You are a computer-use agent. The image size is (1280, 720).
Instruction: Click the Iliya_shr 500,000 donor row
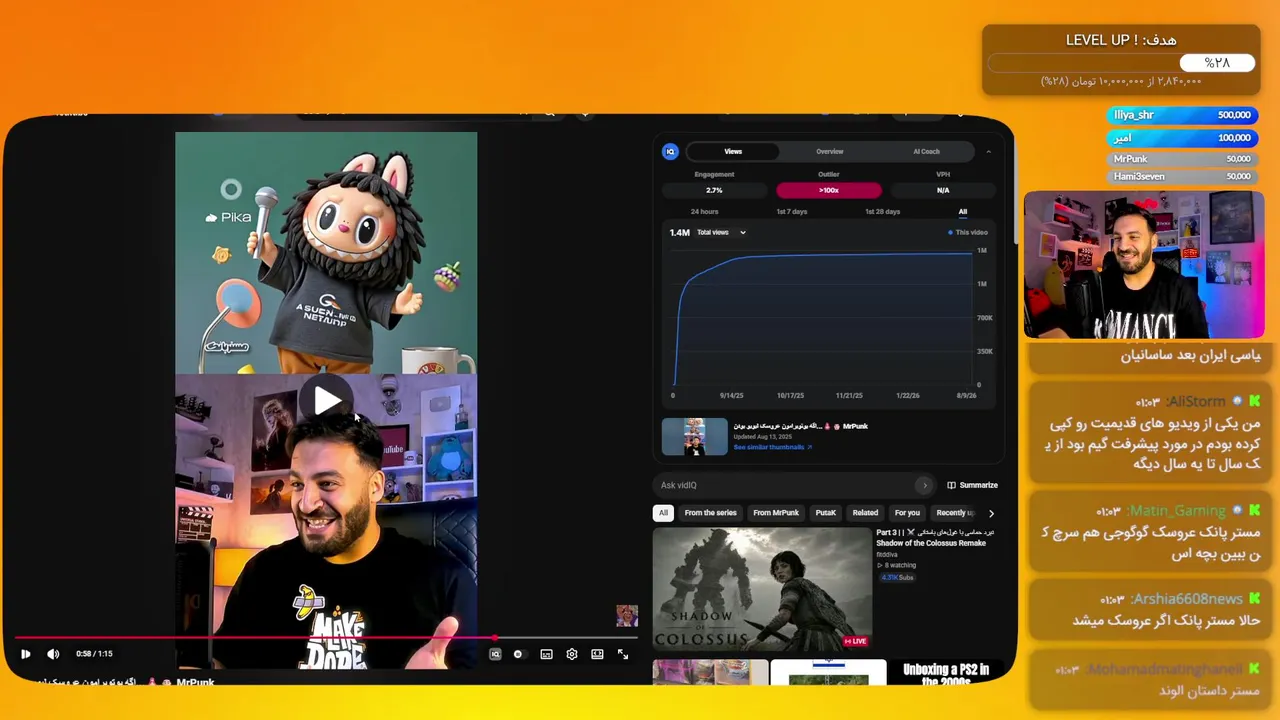(1182, 115)
